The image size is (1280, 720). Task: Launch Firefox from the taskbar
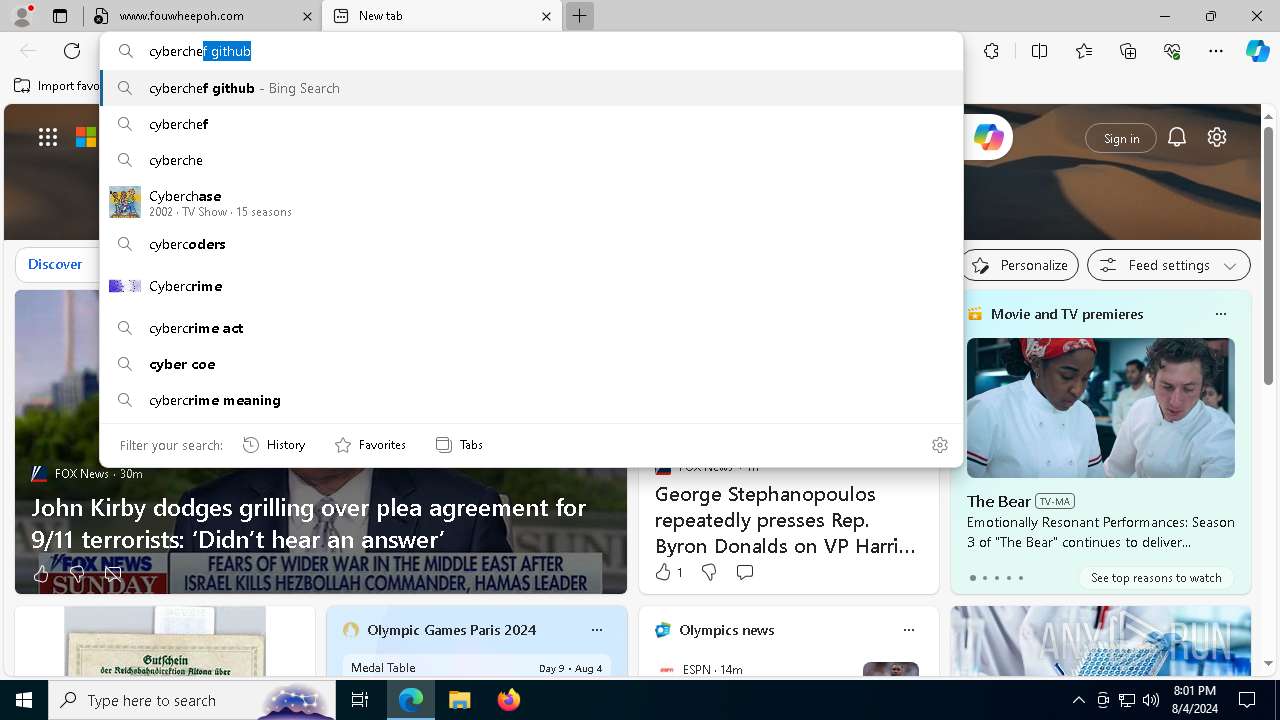(508, 700)
